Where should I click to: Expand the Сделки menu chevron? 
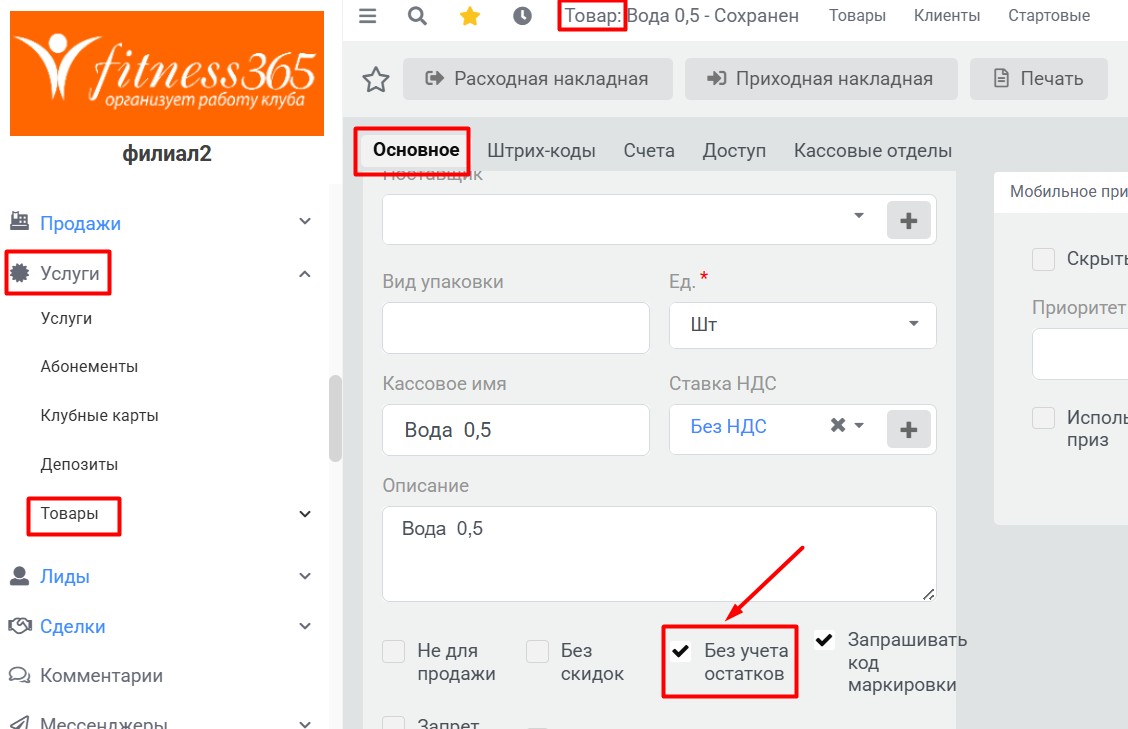(305, 626)
